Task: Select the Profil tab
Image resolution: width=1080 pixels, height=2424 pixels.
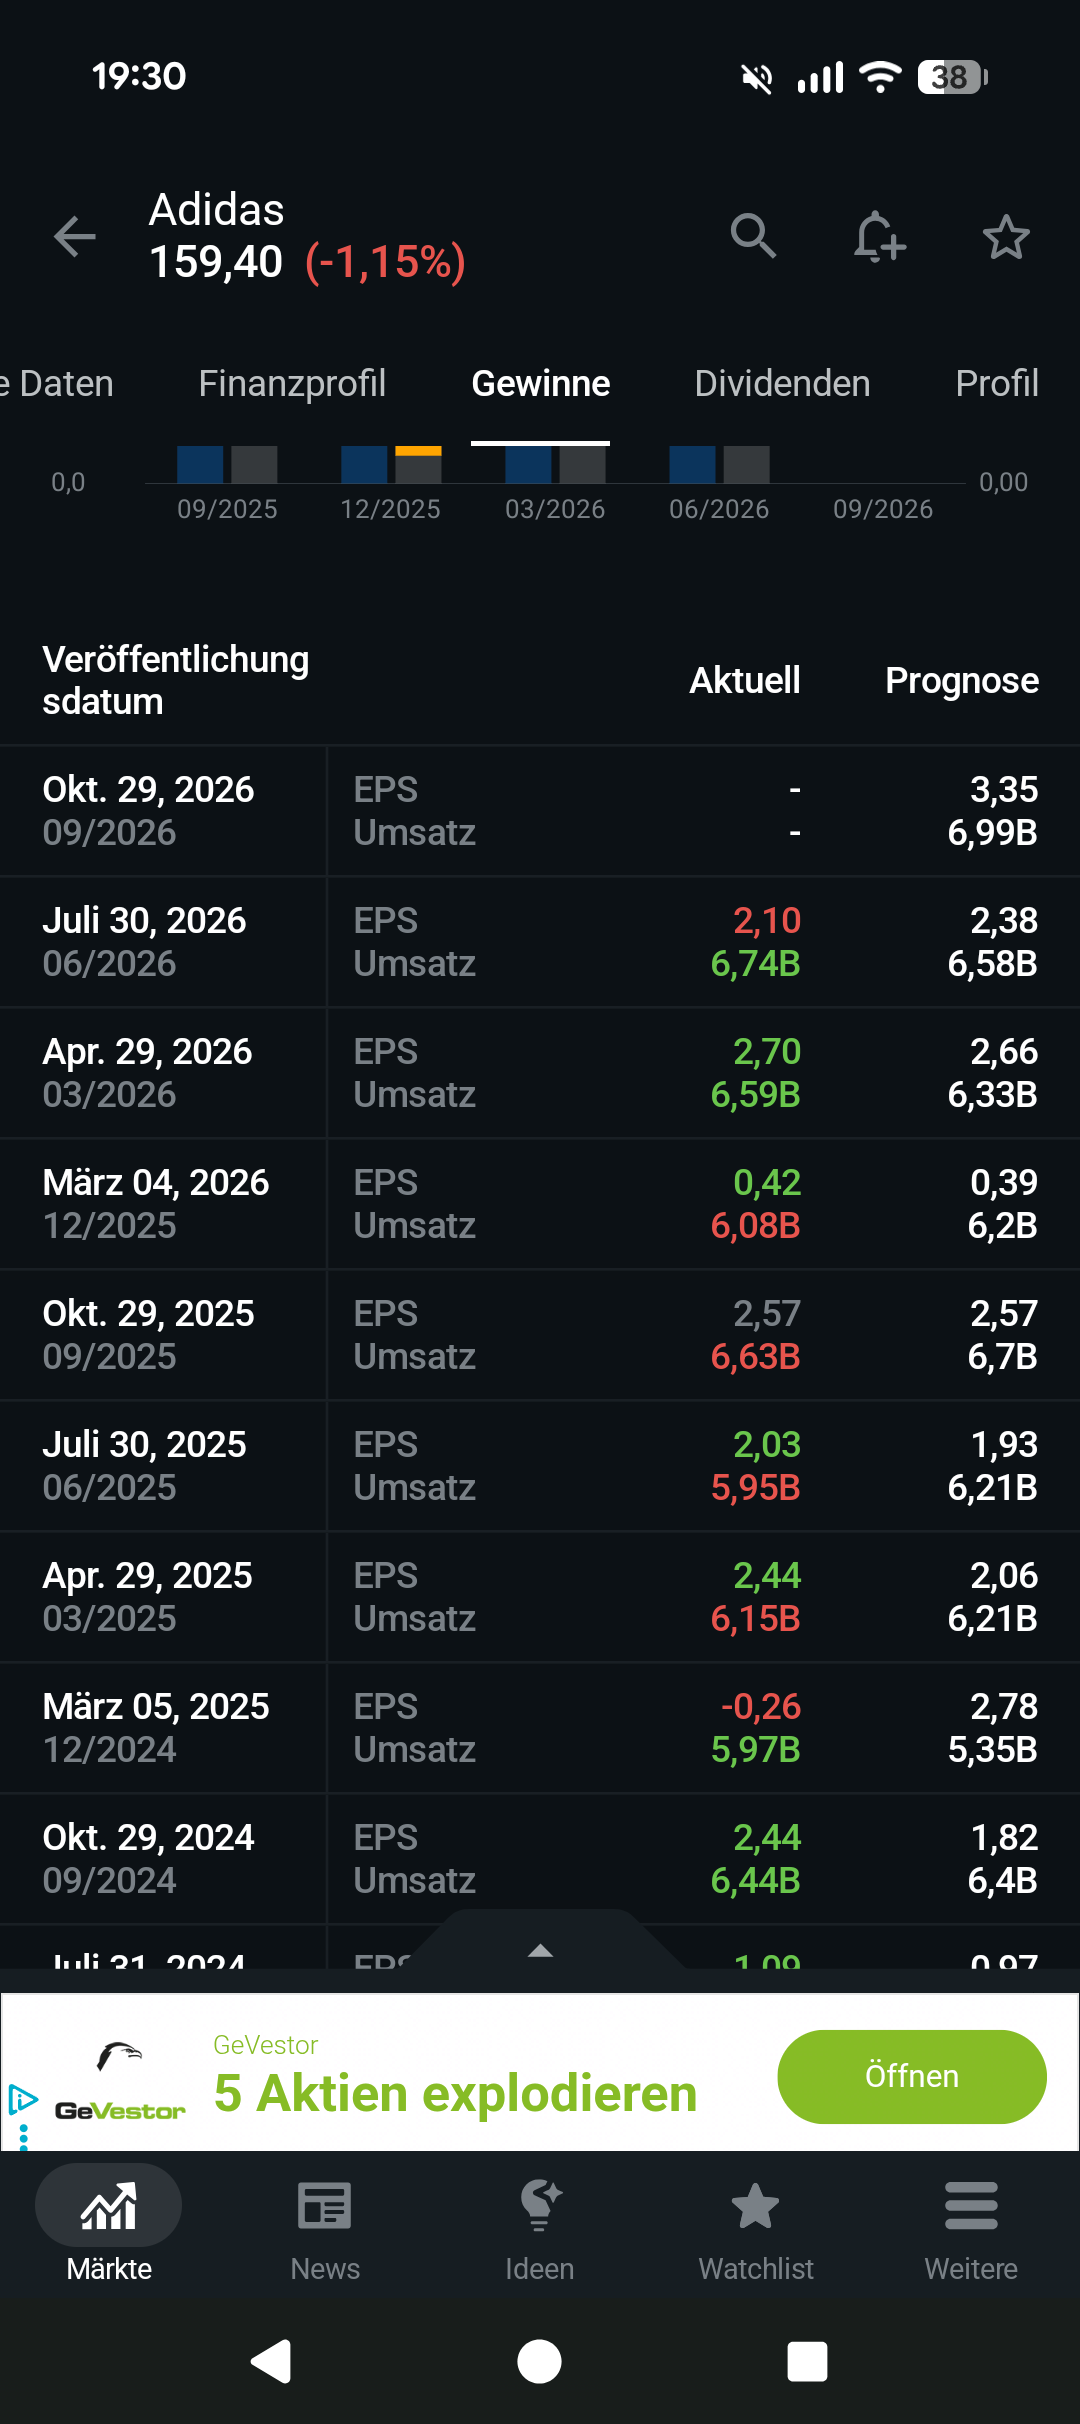Action: pos(997,383)
